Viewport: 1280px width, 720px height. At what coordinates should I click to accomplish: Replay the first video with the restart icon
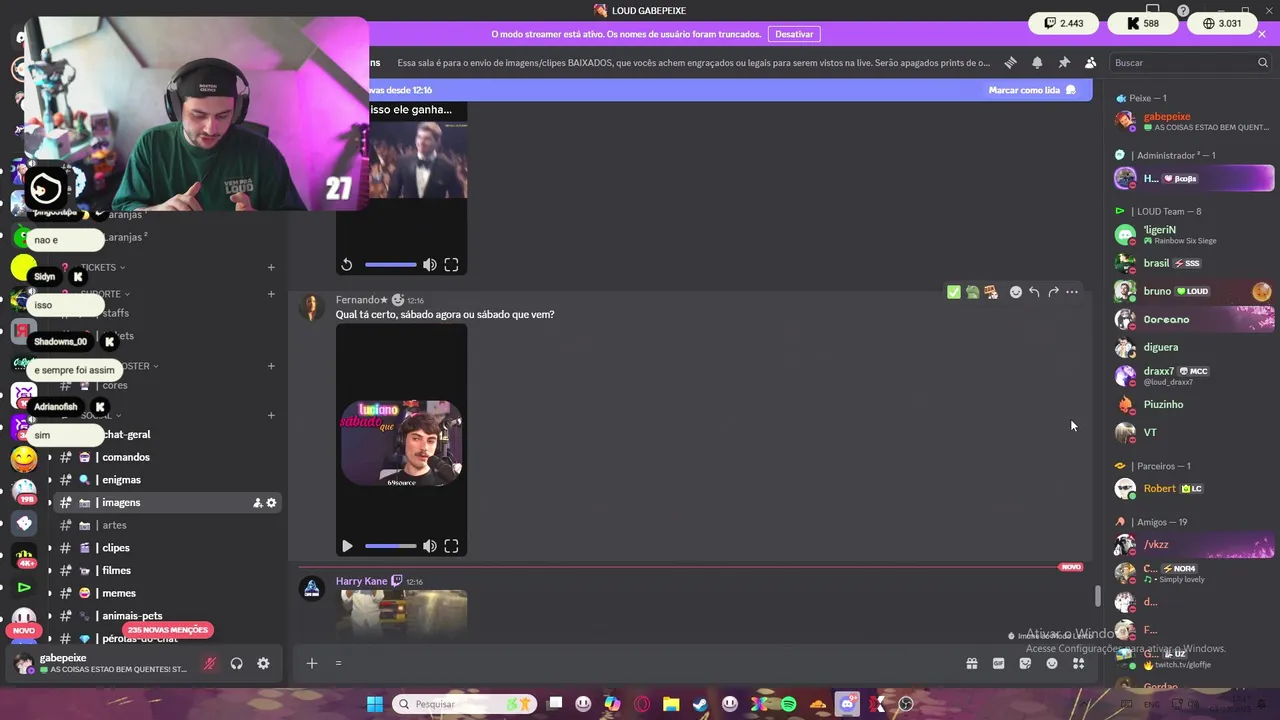pos(346,265)
